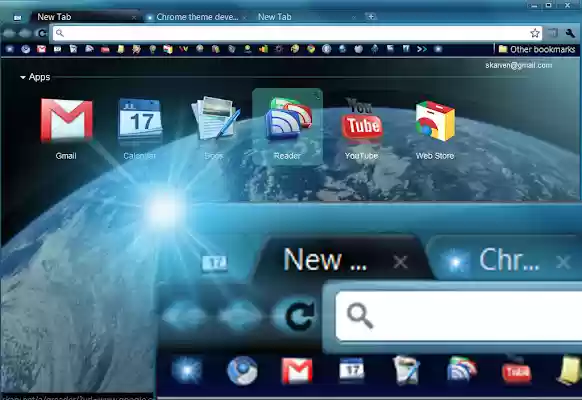Screen dimensions: 582x400
Task: Click the Reader label text
Action: pos(287,156)
